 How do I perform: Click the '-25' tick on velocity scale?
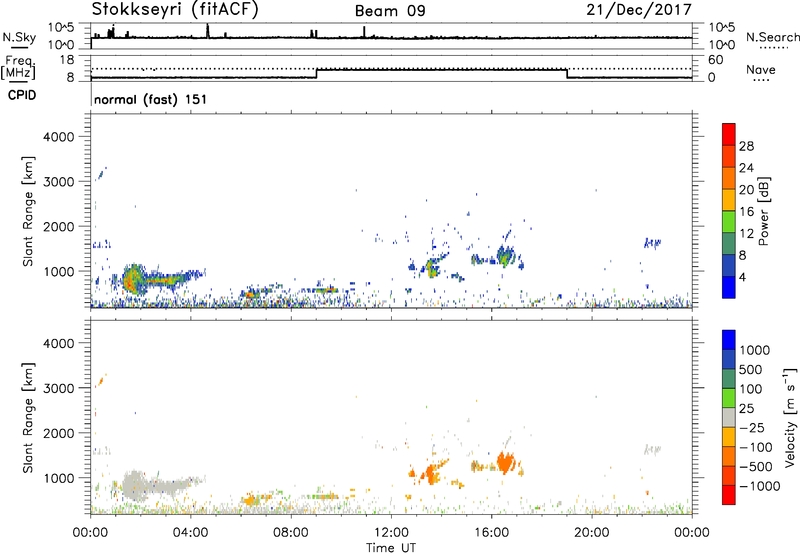click(x=752, y=427)
